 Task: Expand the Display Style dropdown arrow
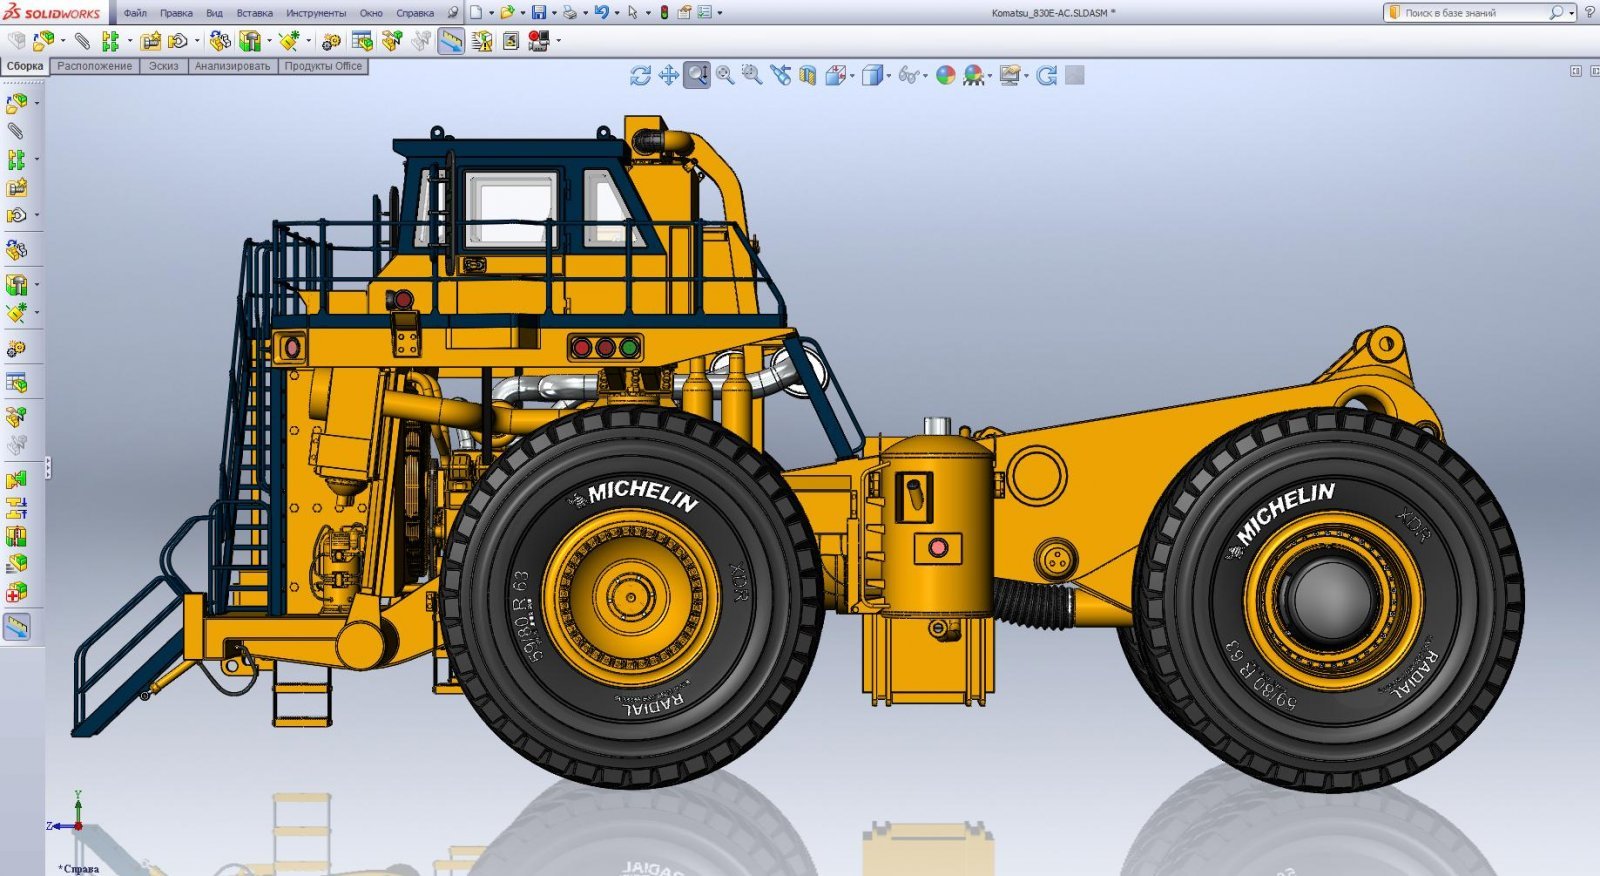click(x=889, y=77)
